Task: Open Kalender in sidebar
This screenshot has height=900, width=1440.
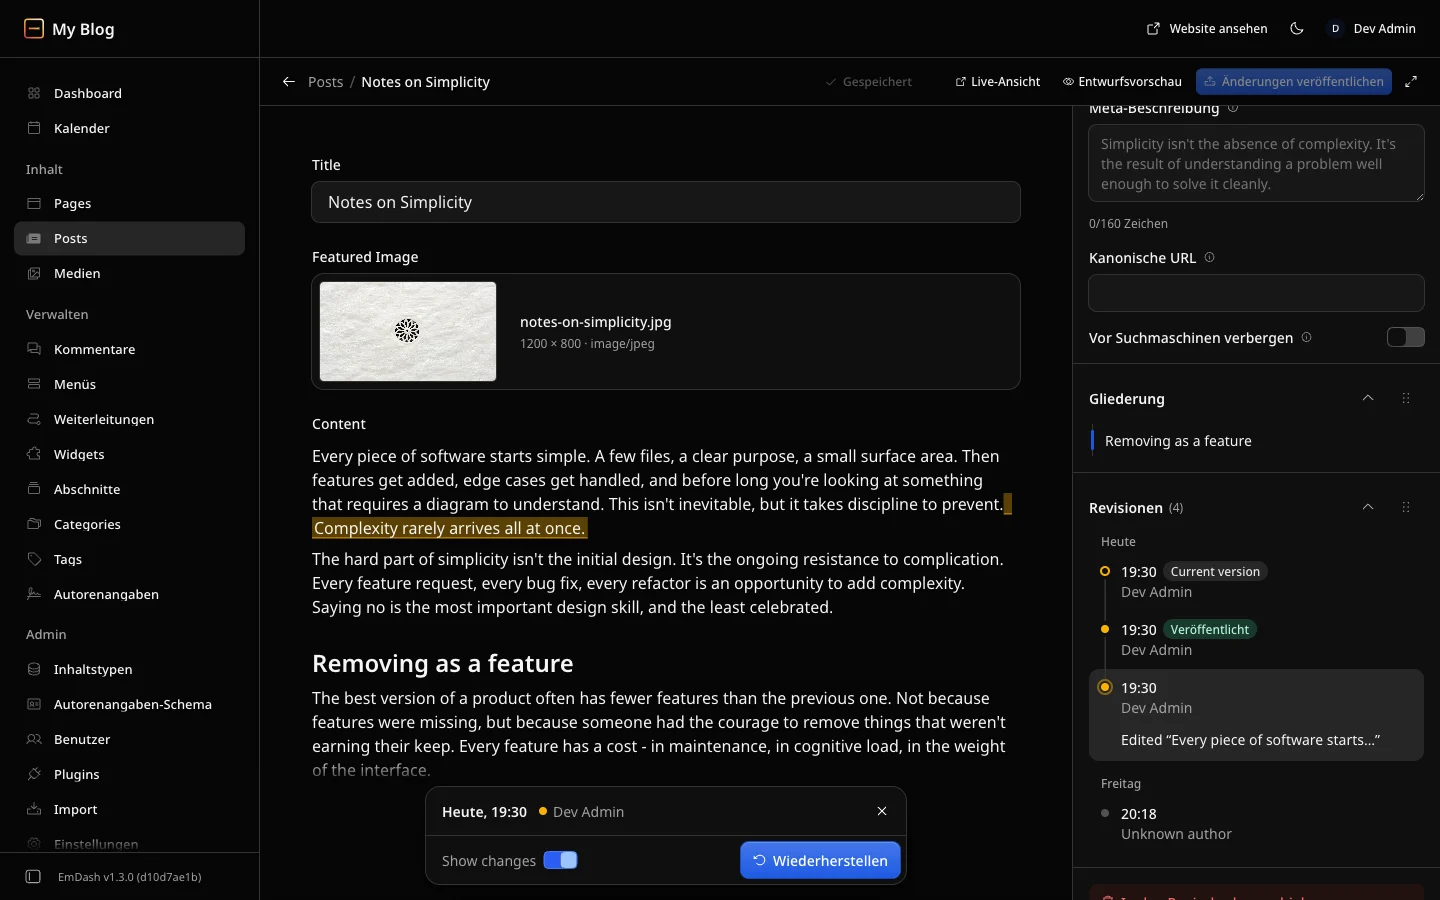Action: 129,128
